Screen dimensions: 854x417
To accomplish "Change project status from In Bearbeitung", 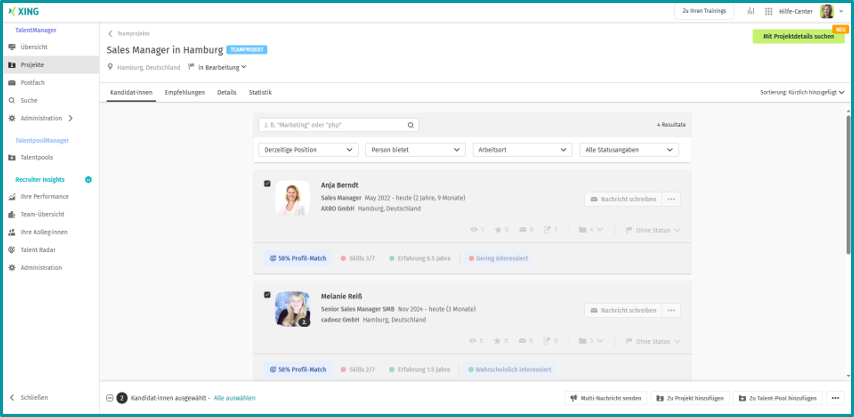I will 221,67.
